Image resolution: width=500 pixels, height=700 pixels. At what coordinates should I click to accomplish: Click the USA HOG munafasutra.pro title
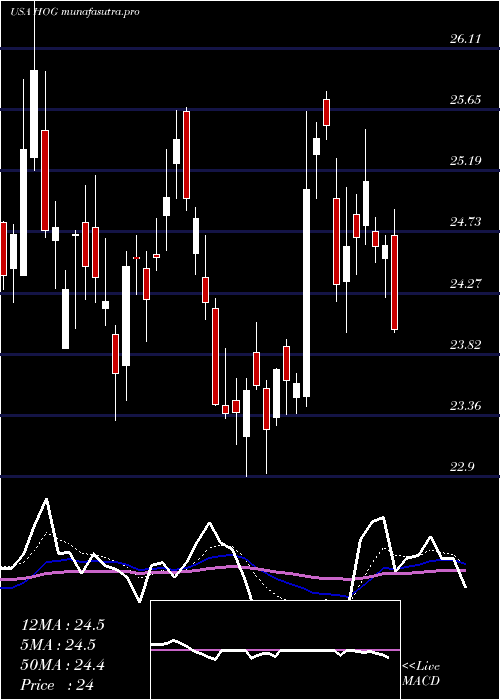tap(74, 12)
